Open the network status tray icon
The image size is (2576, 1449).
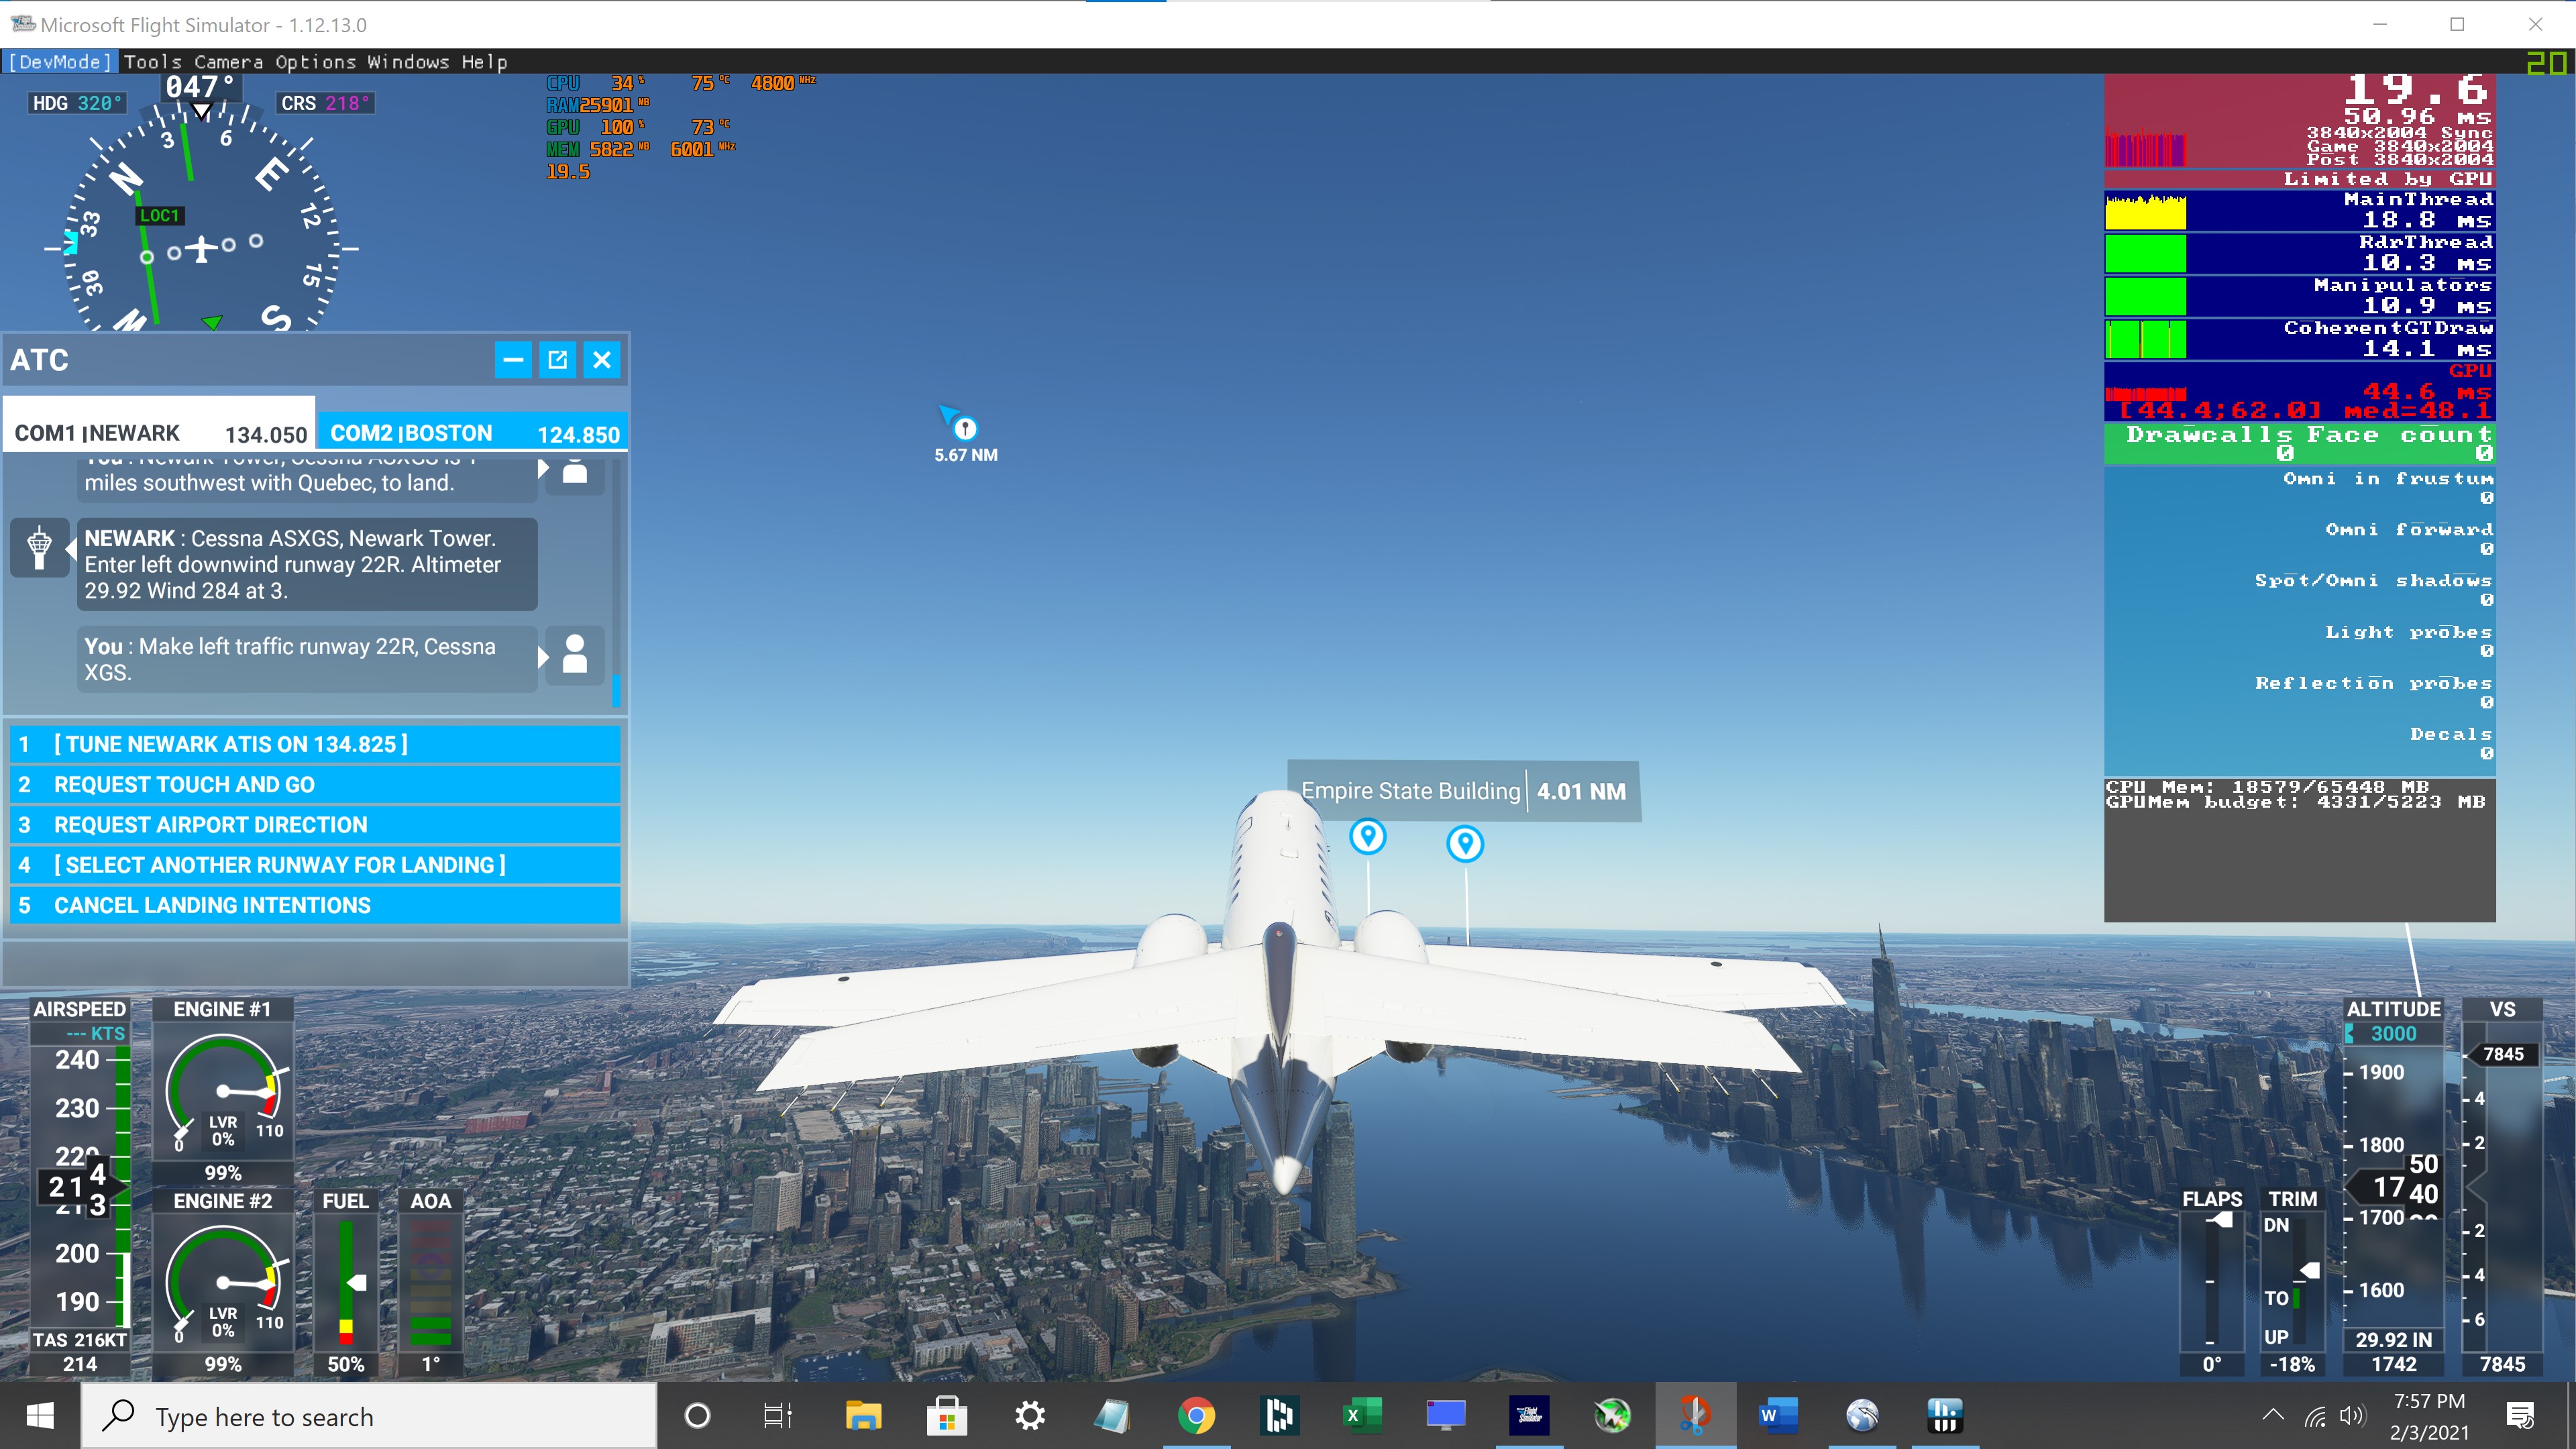pos(2315,1416)
